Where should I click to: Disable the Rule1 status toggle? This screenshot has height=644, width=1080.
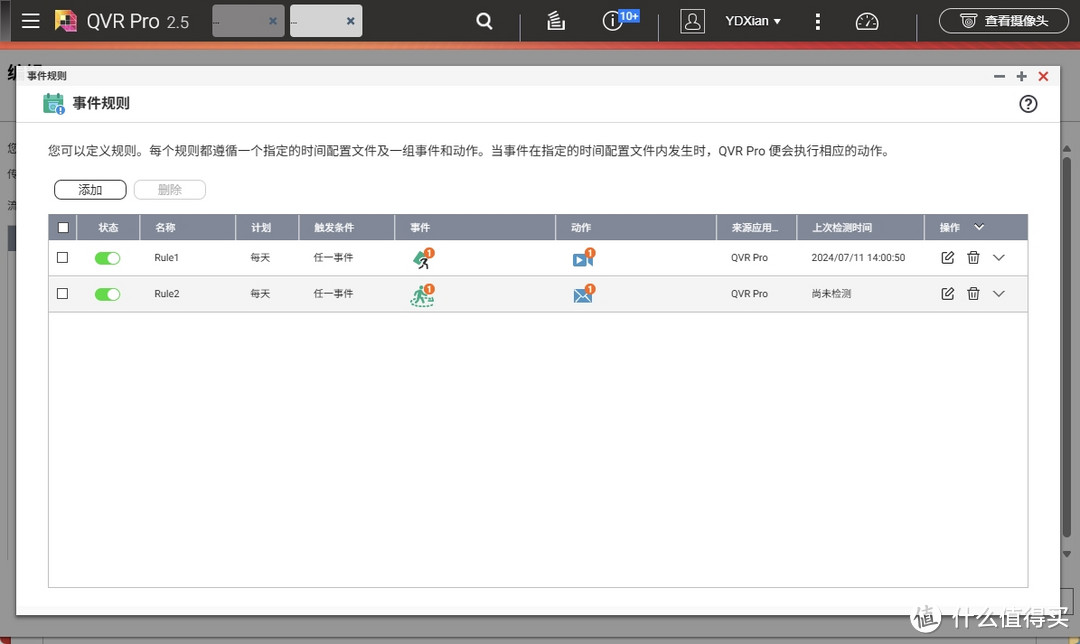coord(107,257)
